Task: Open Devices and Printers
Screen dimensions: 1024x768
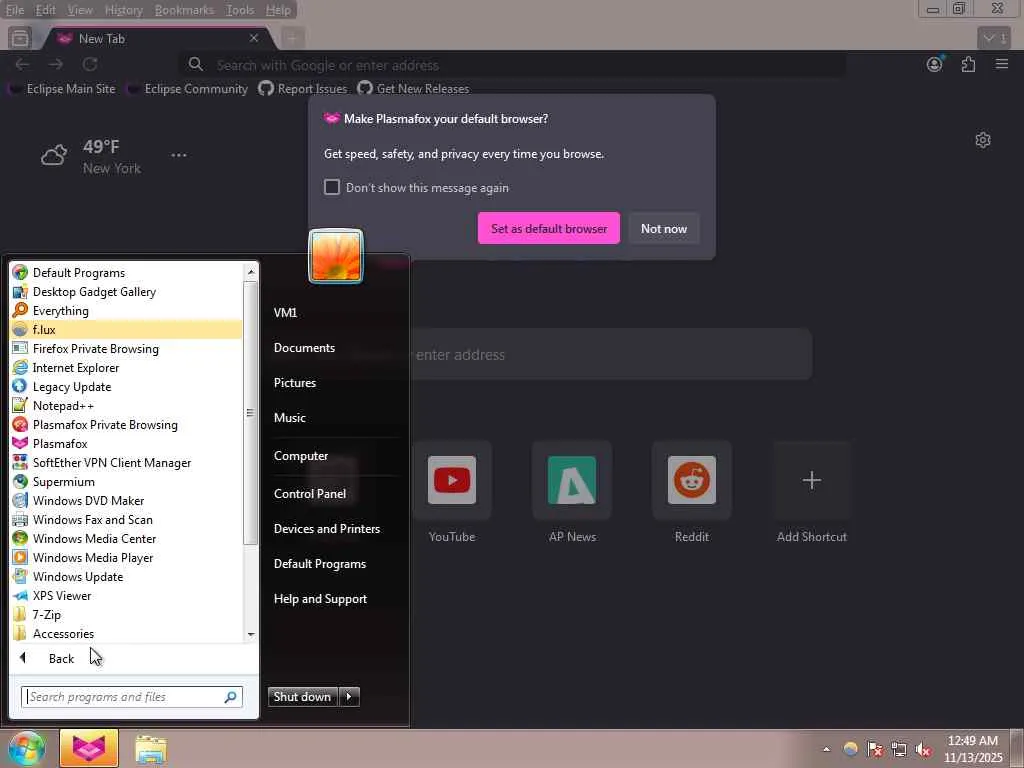Action: click(x=327, y=528)
